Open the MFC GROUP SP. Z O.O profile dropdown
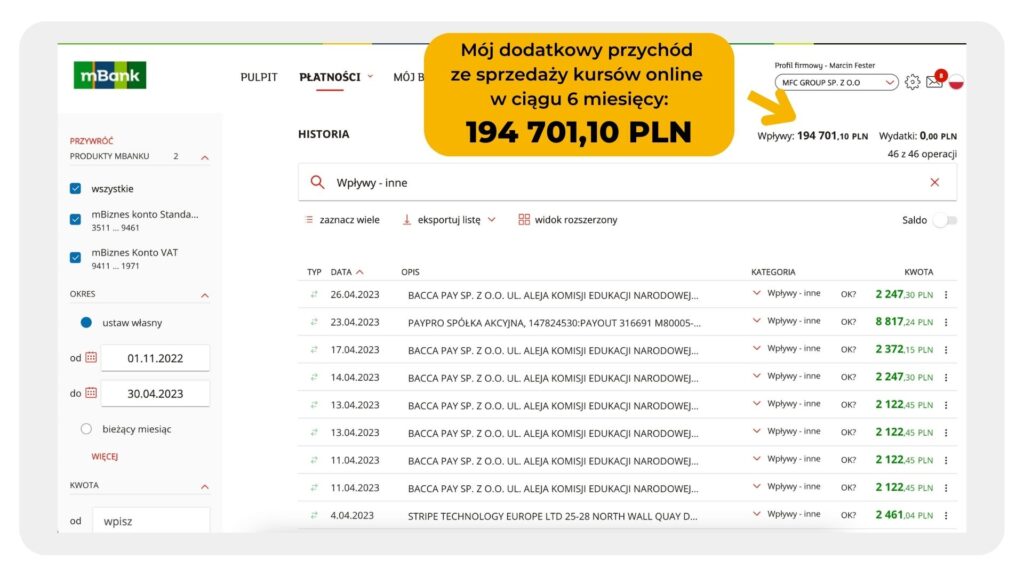The height and width of the screenshot is (576, 1024). point(837,82)
